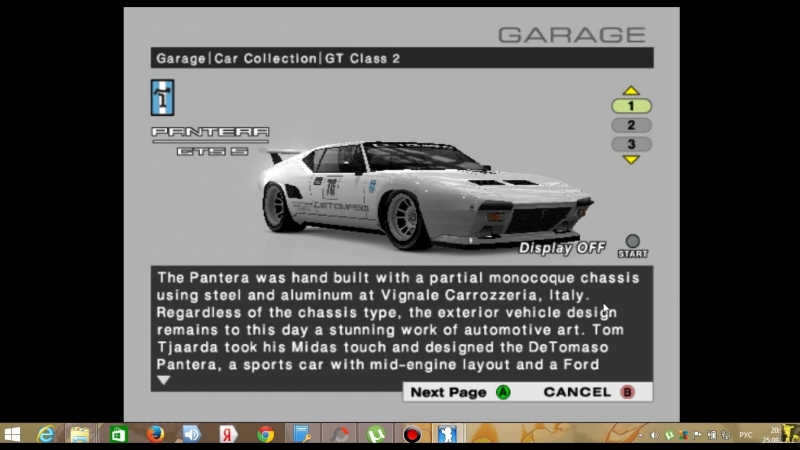Viewport: 800px width, 450px height.
Task: Click the DeTomaso manufacturer logo badge
Action: (163, 97)
